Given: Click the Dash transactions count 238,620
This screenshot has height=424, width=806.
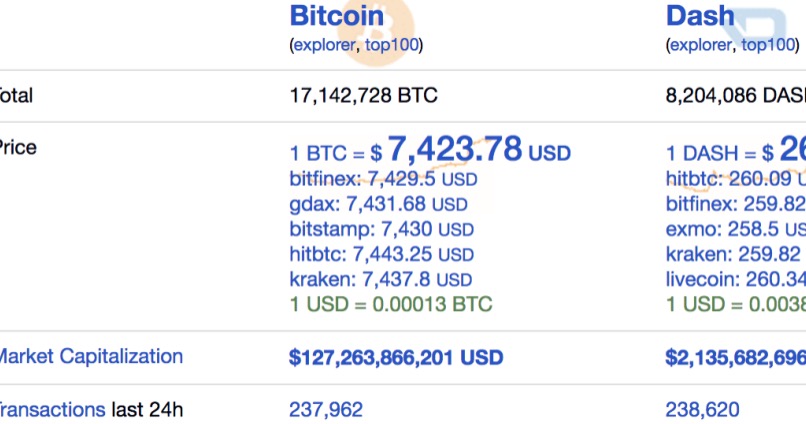Looking at the screenshot, I should pos(702,410).
